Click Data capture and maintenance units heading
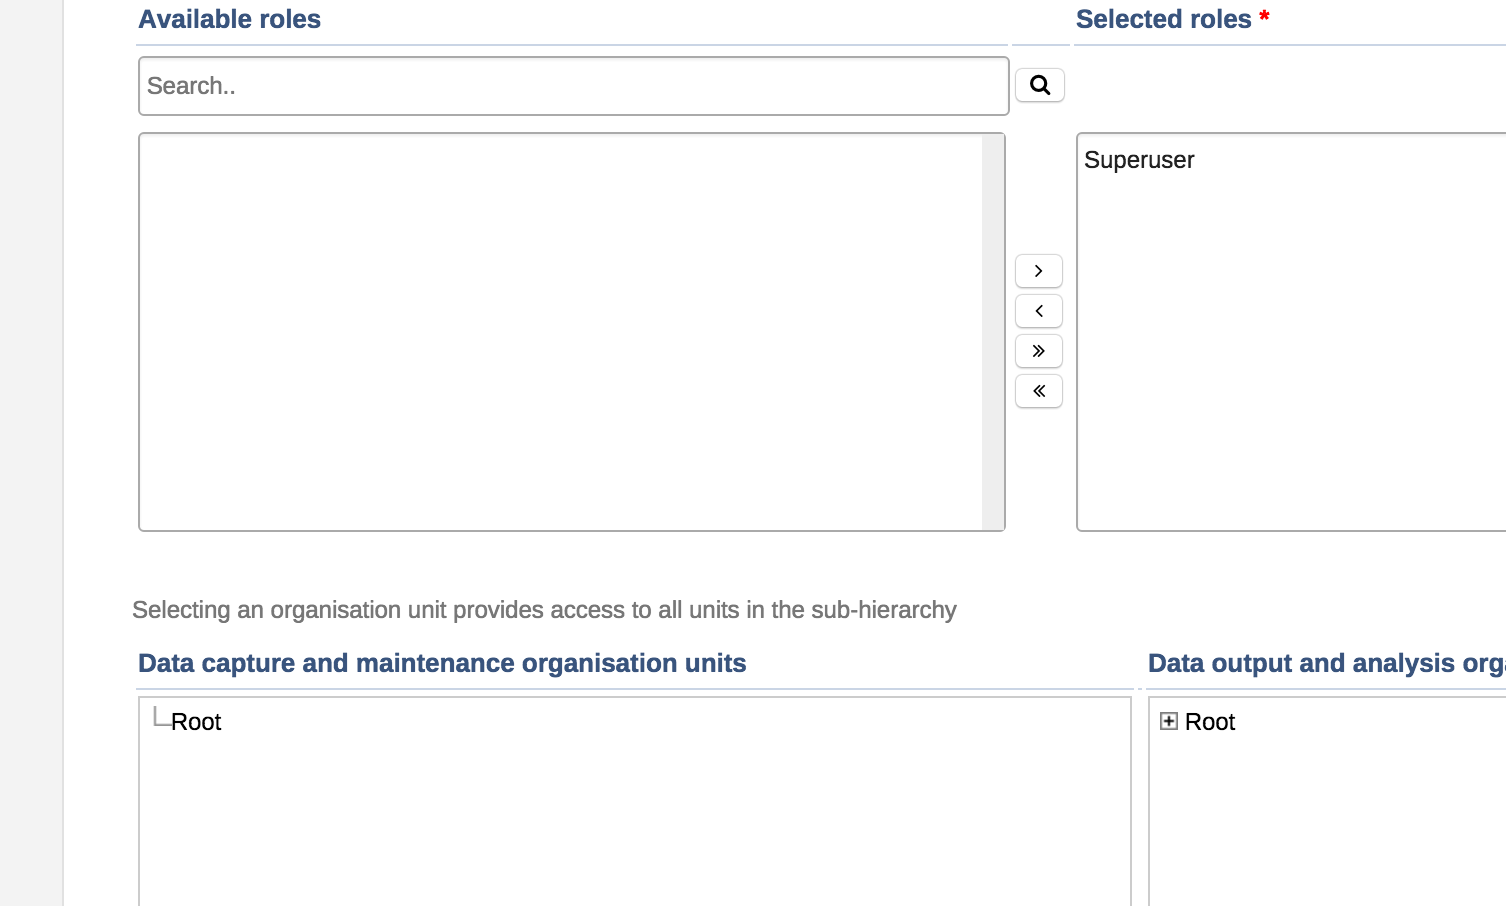Viewport: 1506px width, 906px height. tap(442, 663)
